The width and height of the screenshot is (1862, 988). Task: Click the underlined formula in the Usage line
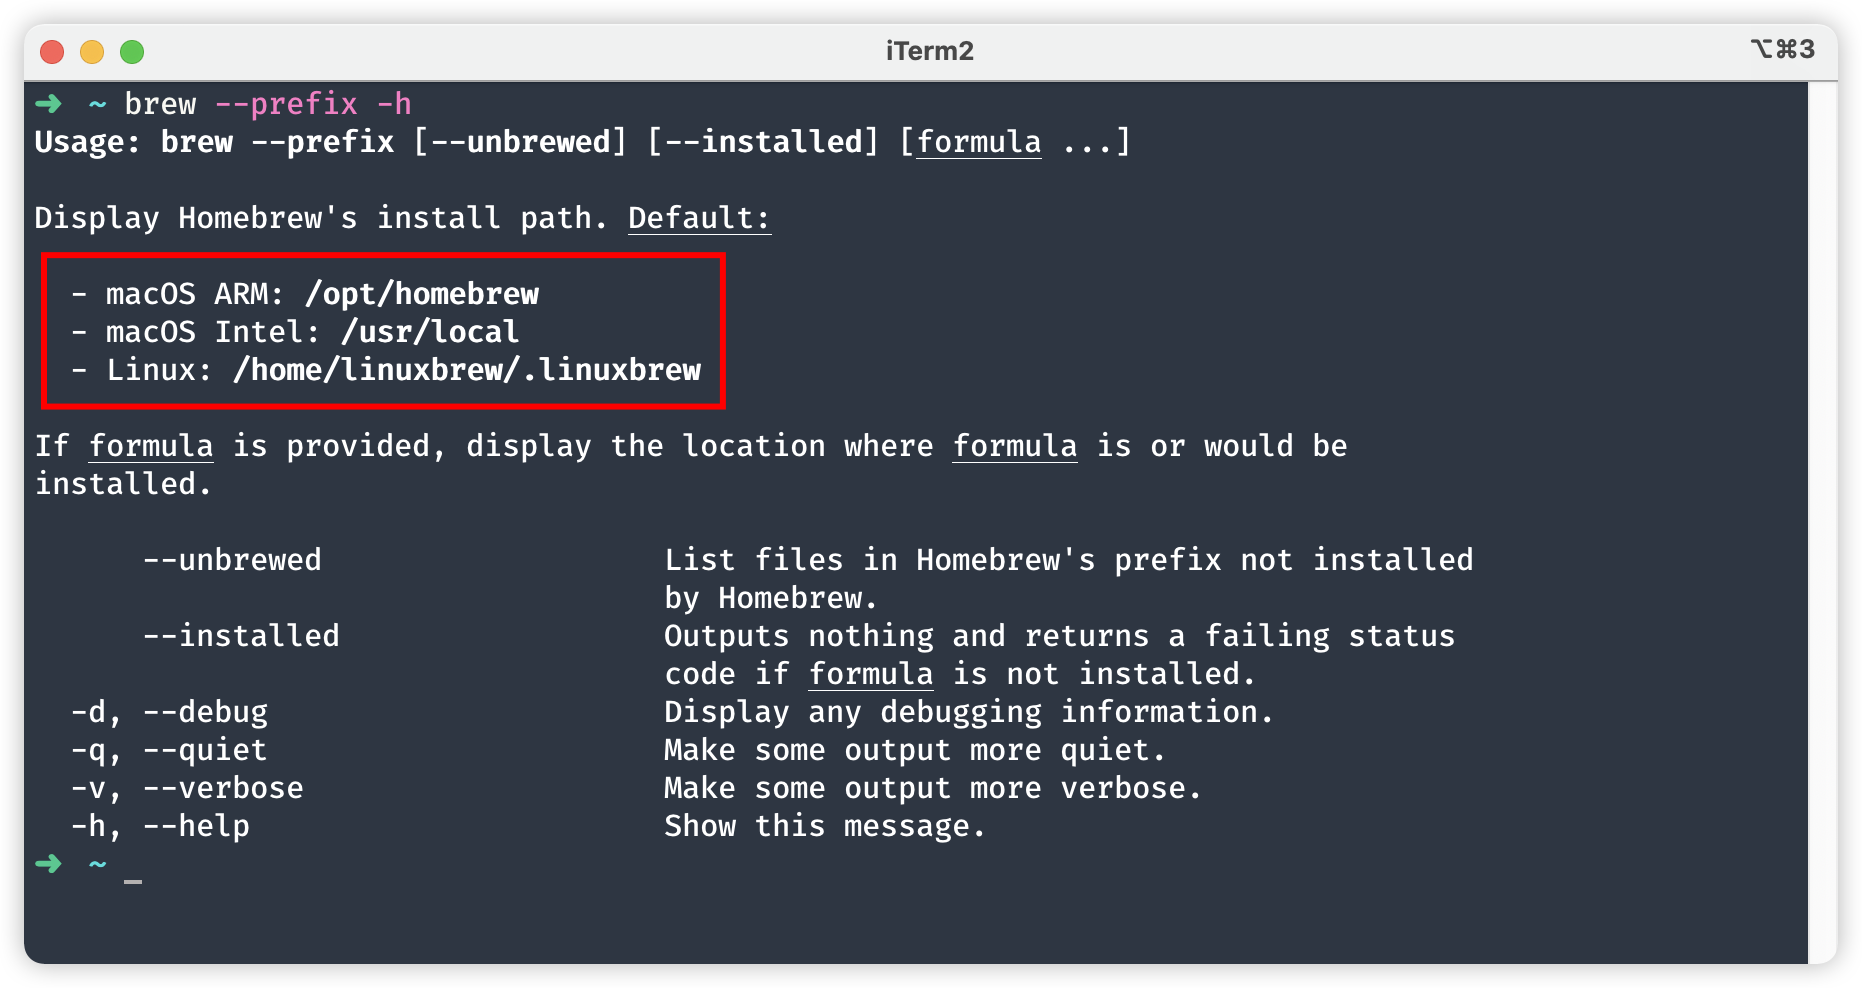[978, 142]
